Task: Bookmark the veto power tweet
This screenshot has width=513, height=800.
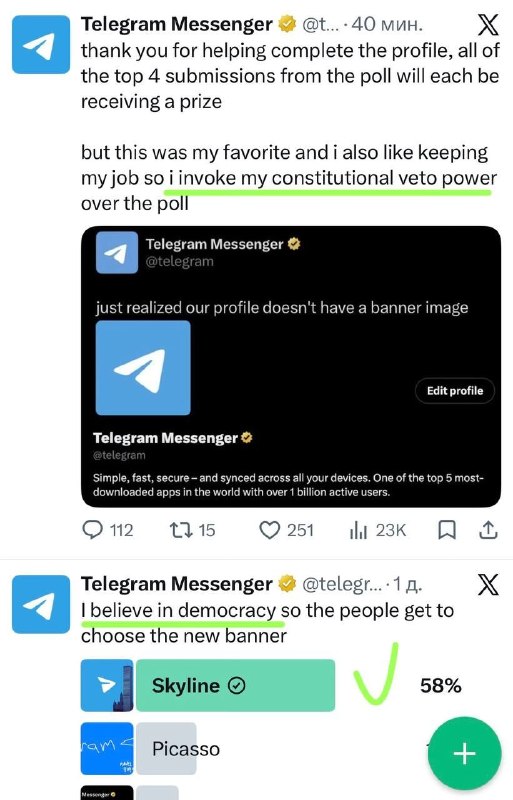Action: [447, 530]
